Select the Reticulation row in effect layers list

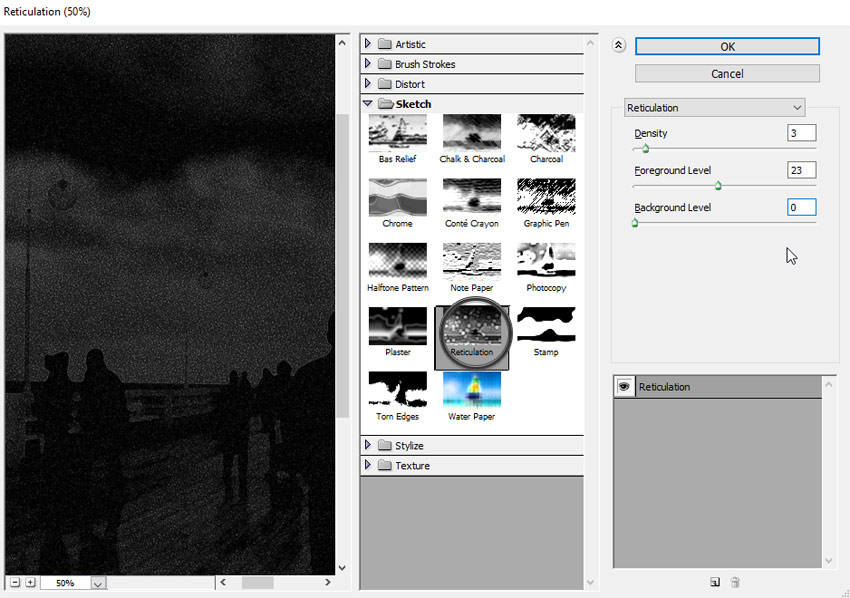tap(718, 387)
